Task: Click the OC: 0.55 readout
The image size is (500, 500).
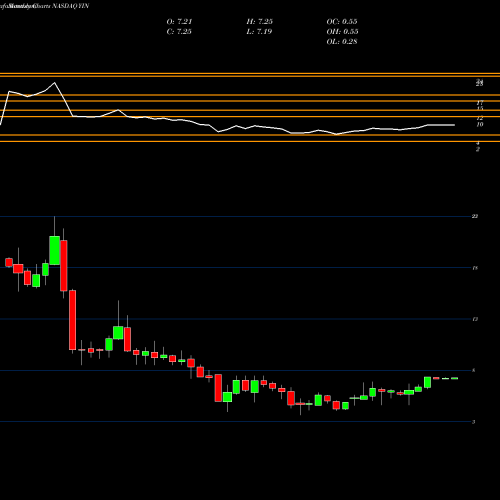Action: coord(342,22)
